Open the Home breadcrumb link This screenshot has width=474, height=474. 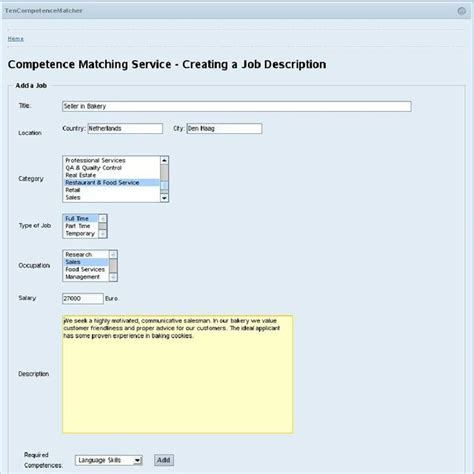coord(16,39)
